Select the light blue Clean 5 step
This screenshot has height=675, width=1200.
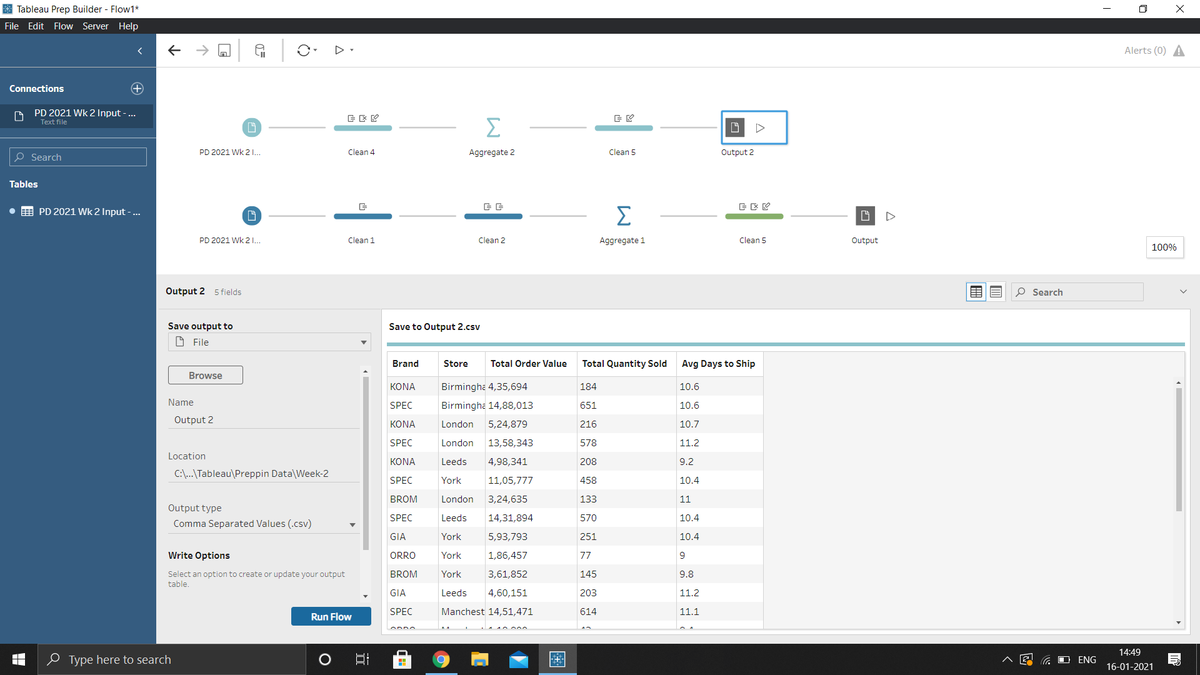pyautogui.click(x=623, y=127)
